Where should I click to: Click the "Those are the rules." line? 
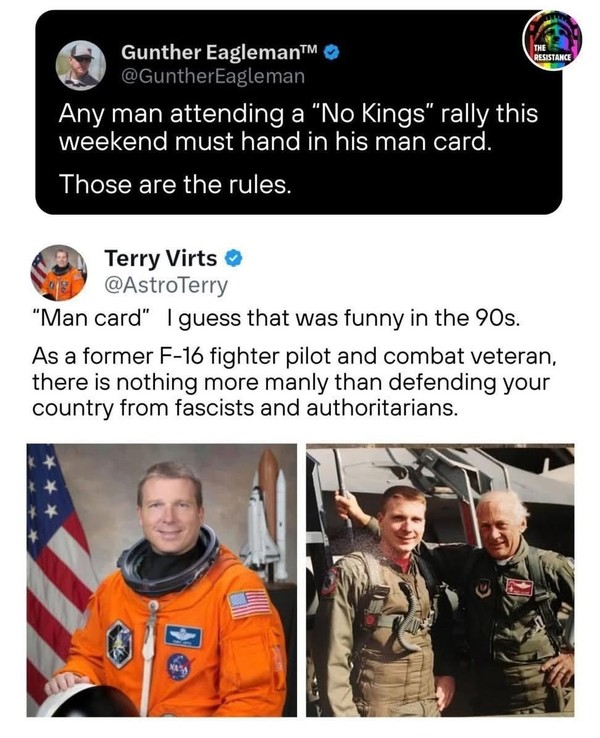(173, 184)
